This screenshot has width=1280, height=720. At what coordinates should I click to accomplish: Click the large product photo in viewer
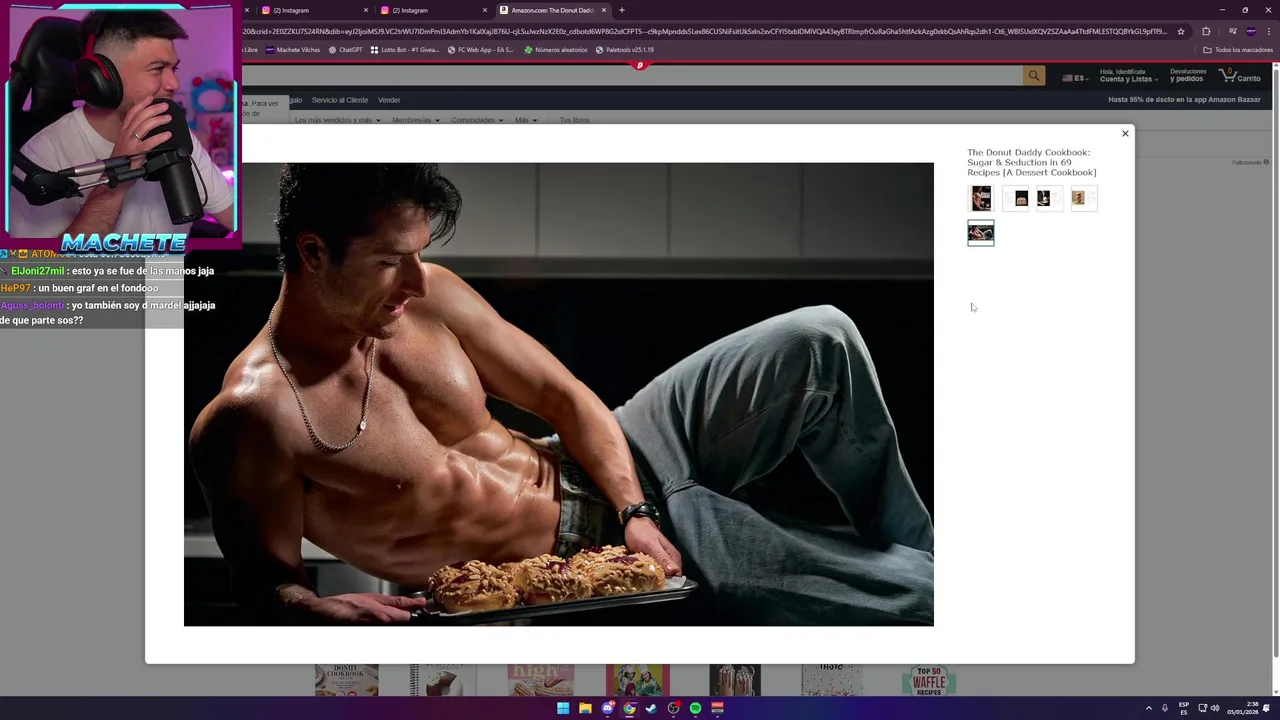pos(558,394)
